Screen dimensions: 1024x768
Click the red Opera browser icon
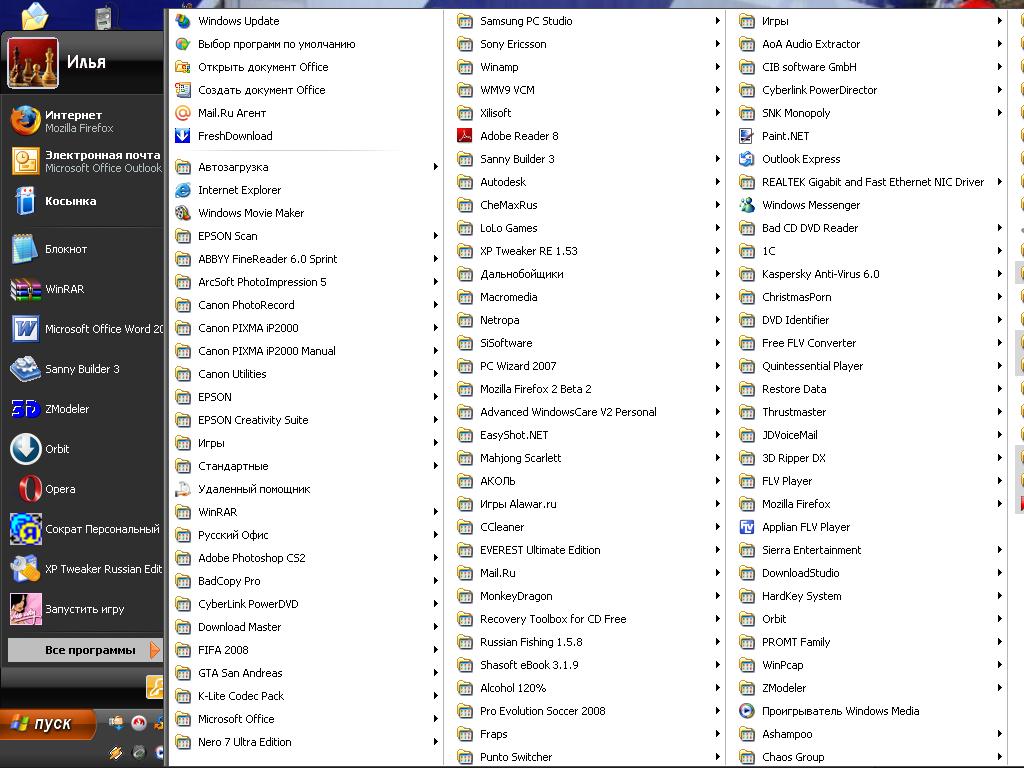[29, 488]
